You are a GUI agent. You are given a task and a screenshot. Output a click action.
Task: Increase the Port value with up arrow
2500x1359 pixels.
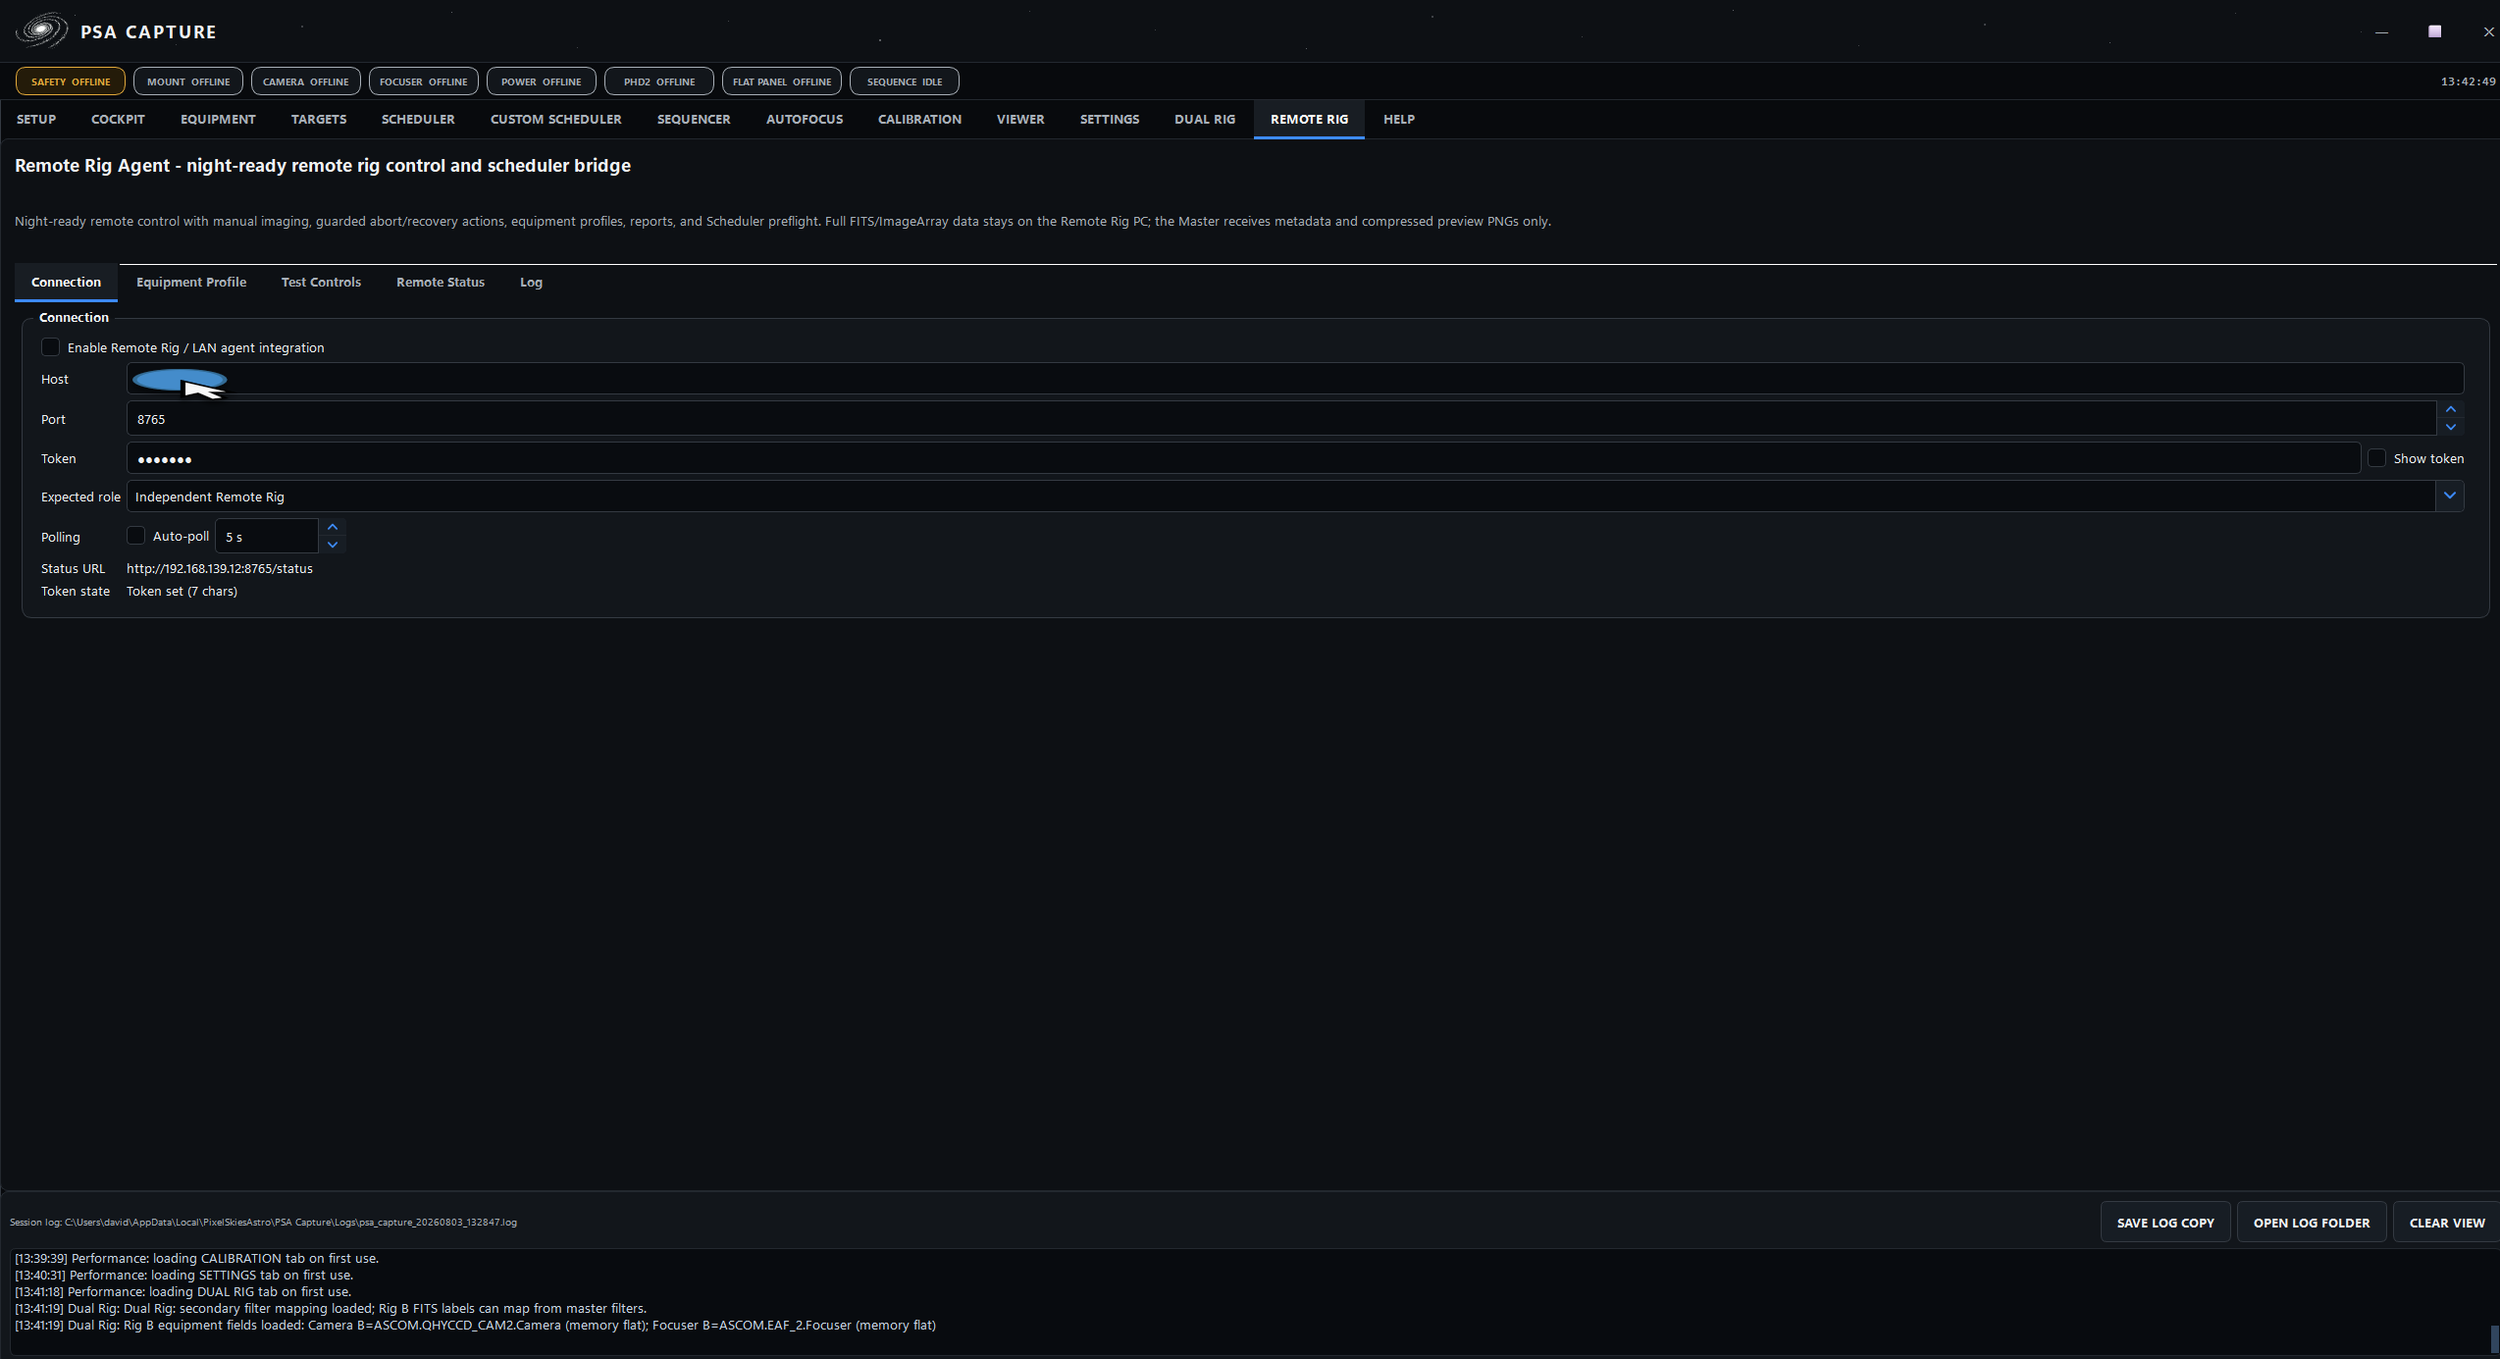pos(2450,410)
